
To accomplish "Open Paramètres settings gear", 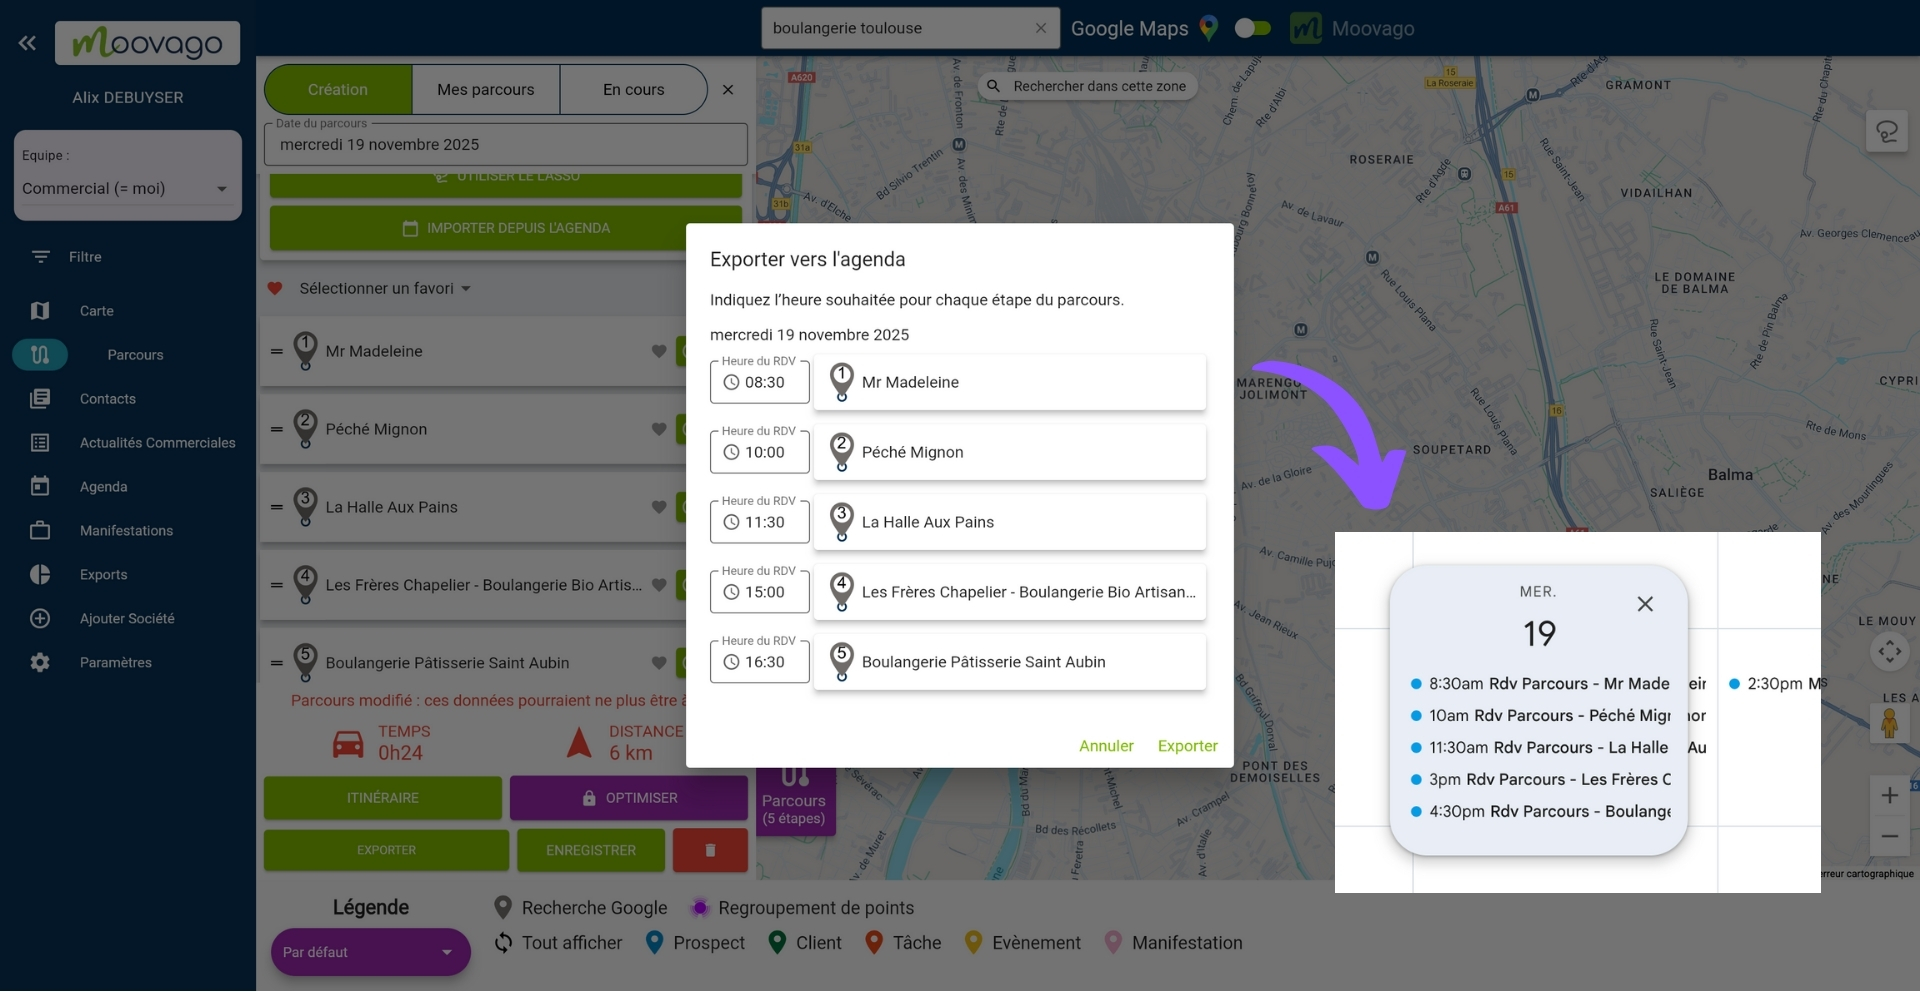I will [x=40, y=663].
